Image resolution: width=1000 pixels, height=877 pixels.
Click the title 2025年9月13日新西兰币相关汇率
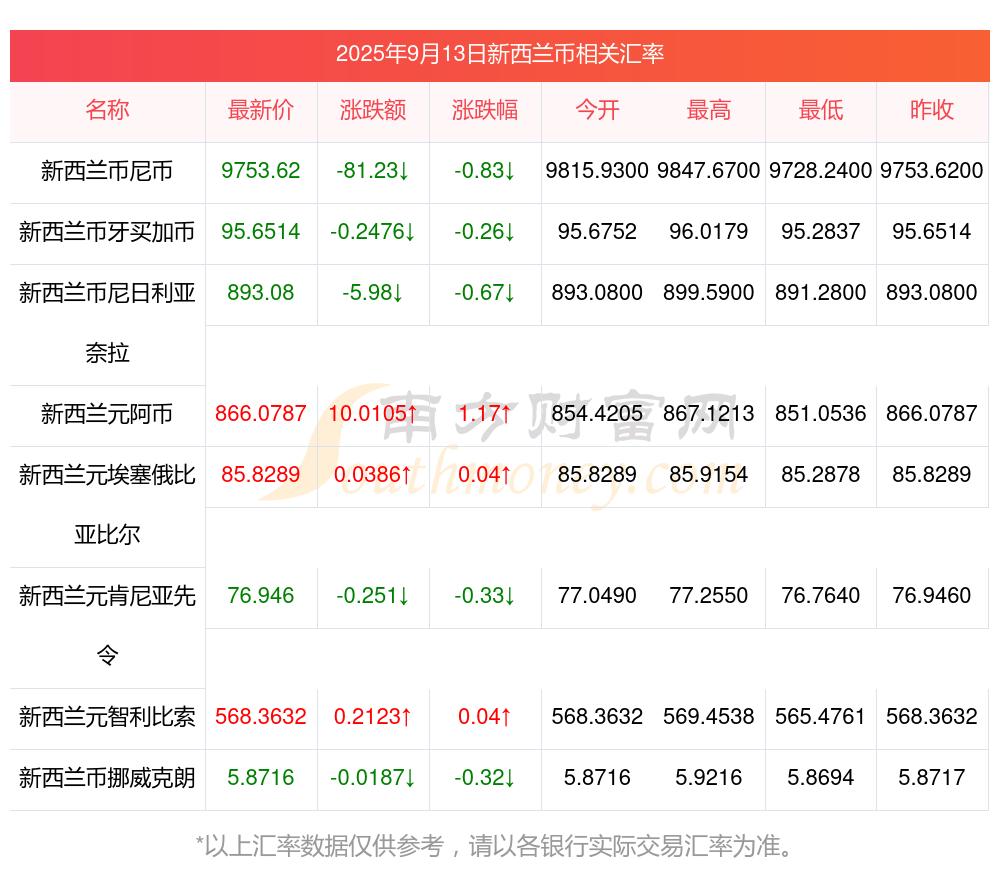500,54
